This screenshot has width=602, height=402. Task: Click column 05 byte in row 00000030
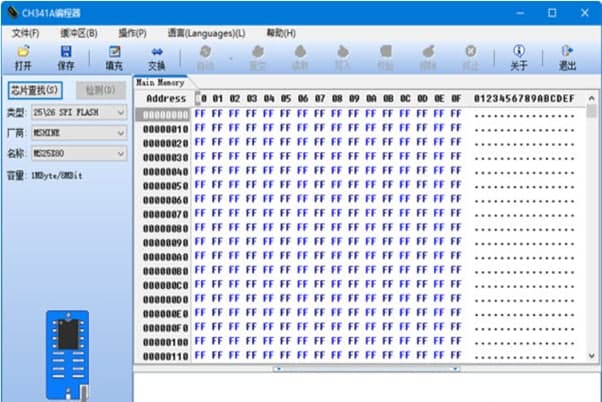pyautogui.click(x=285, y=156)
